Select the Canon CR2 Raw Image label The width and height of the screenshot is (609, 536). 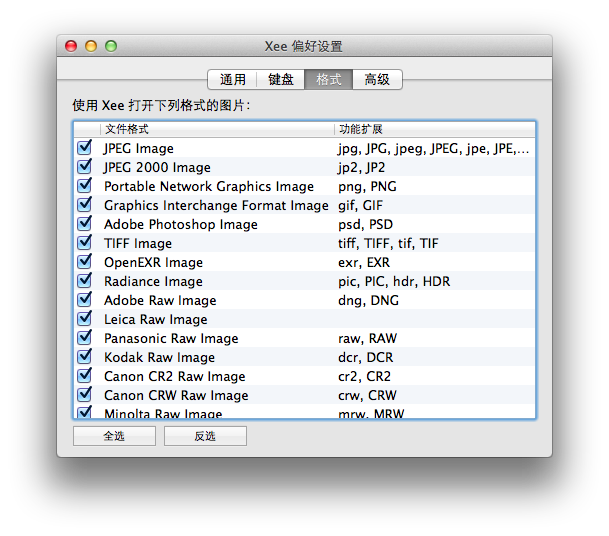pos(175,377)
